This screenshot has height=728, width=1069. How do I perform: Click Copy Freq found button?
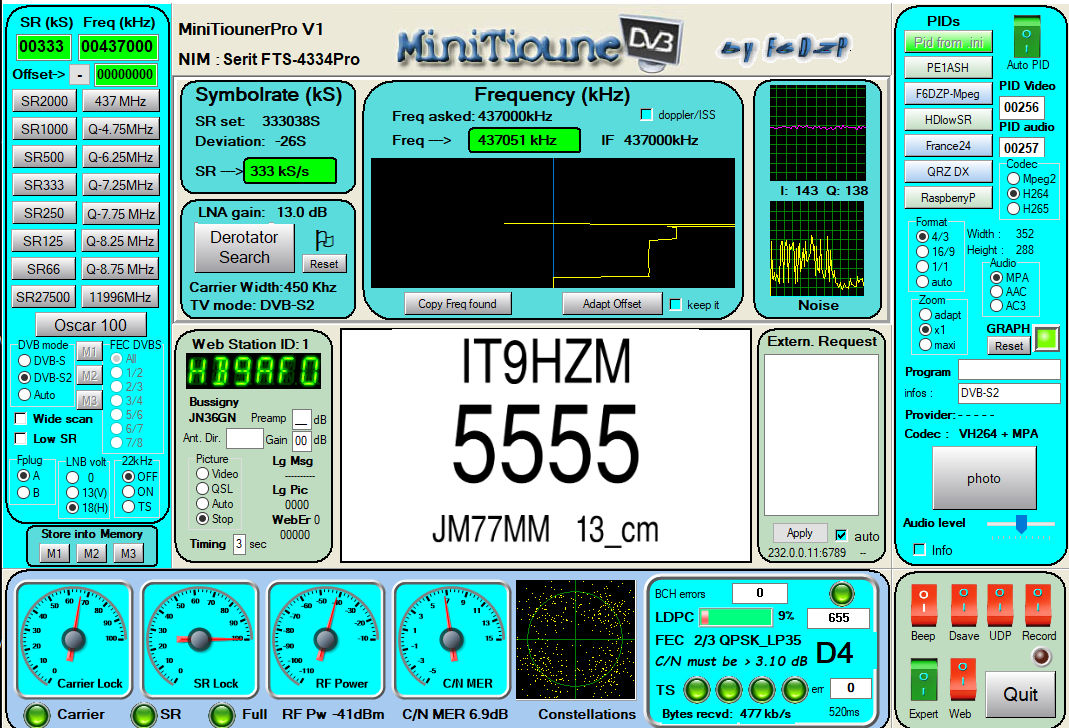point(457,303)
